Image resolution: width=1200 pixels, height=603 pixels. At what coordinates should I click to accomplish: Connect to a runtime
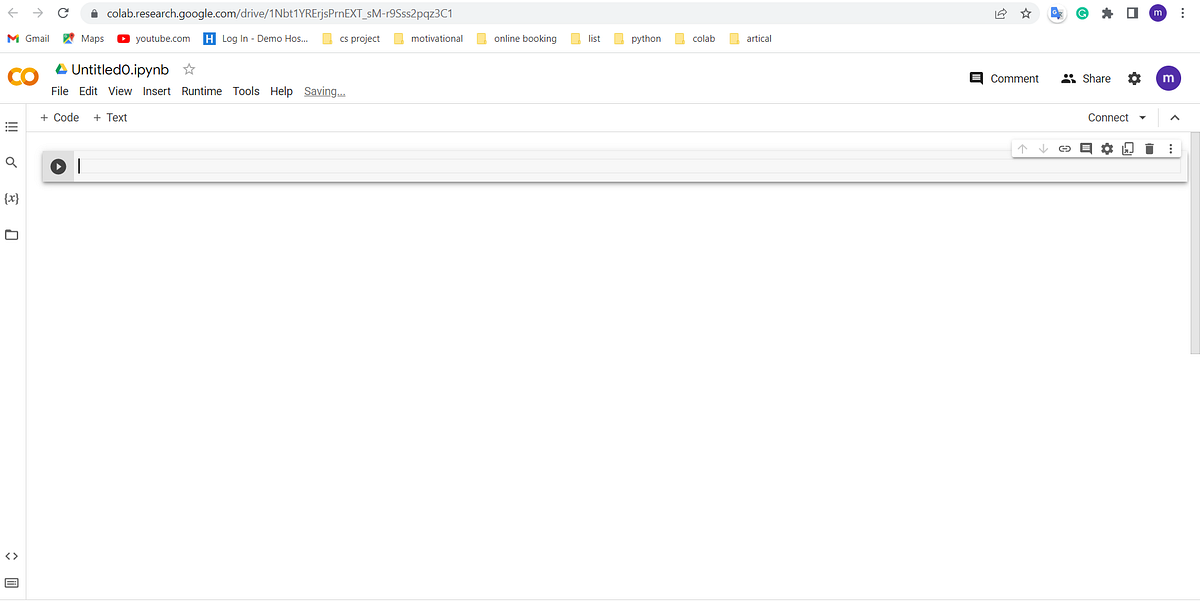(1108, 118)
